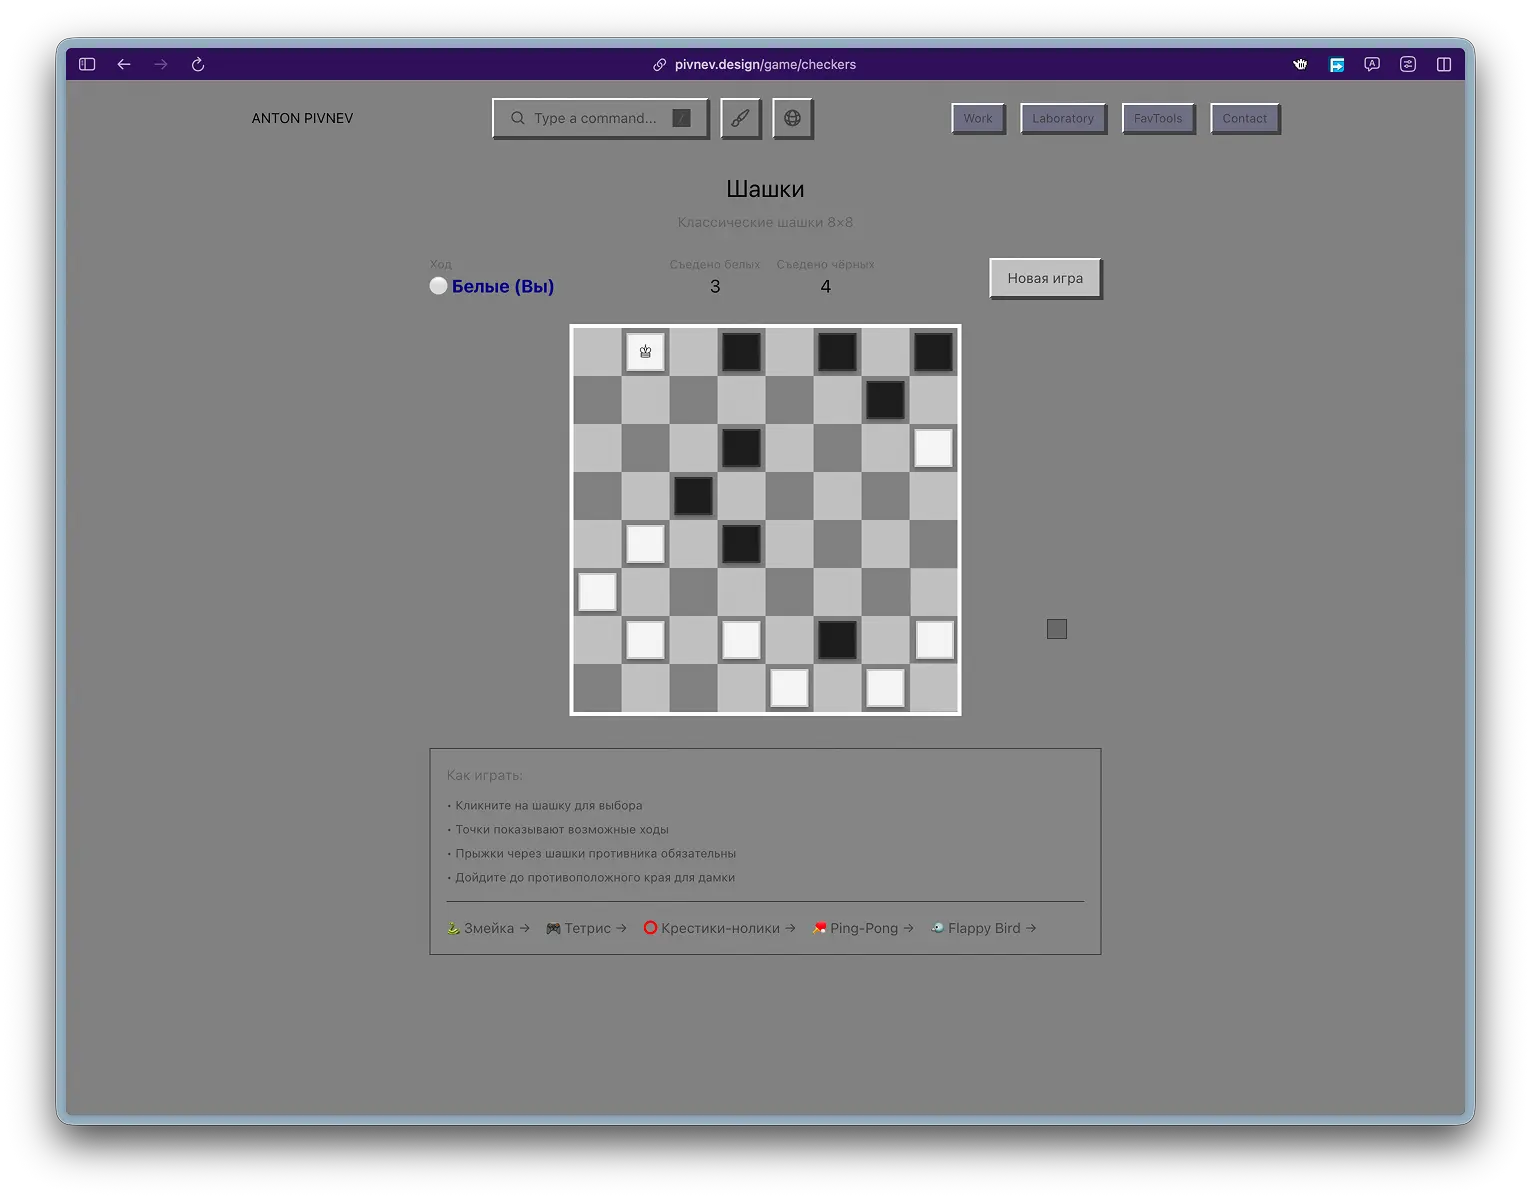Click the hand gesture extension icon
The width and height of the screenshot is (1531, 1199).
pyautogui.click(x=1300, y=64)
